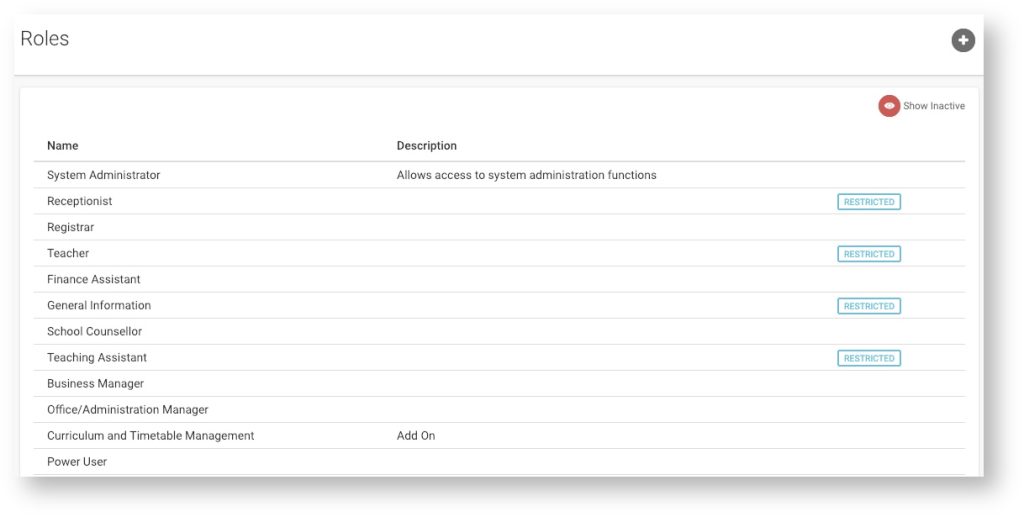Select the Power User role

click(76, 462)
